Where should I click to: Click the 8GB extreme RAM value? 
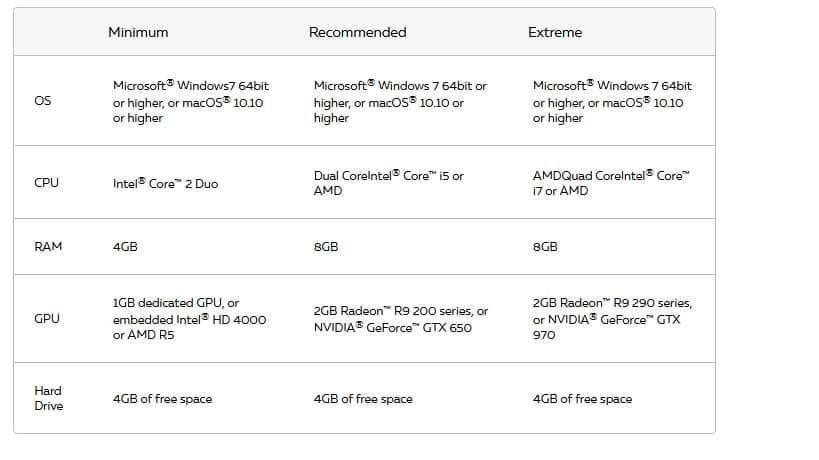pyautogui.click(x=545, y=246)
